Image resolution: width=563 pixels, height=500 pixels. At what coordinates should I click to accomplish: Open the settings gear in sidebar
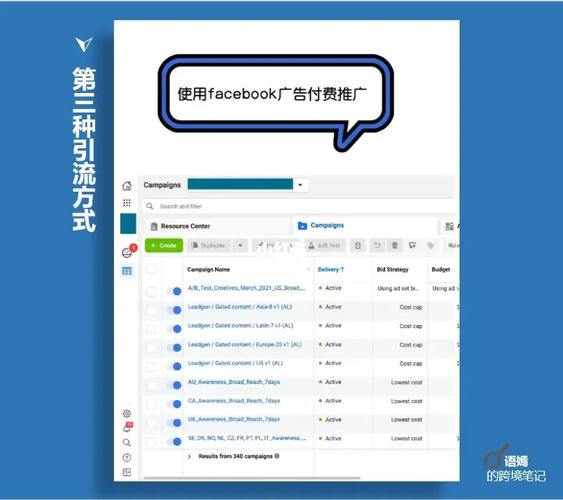pos(127,413)
